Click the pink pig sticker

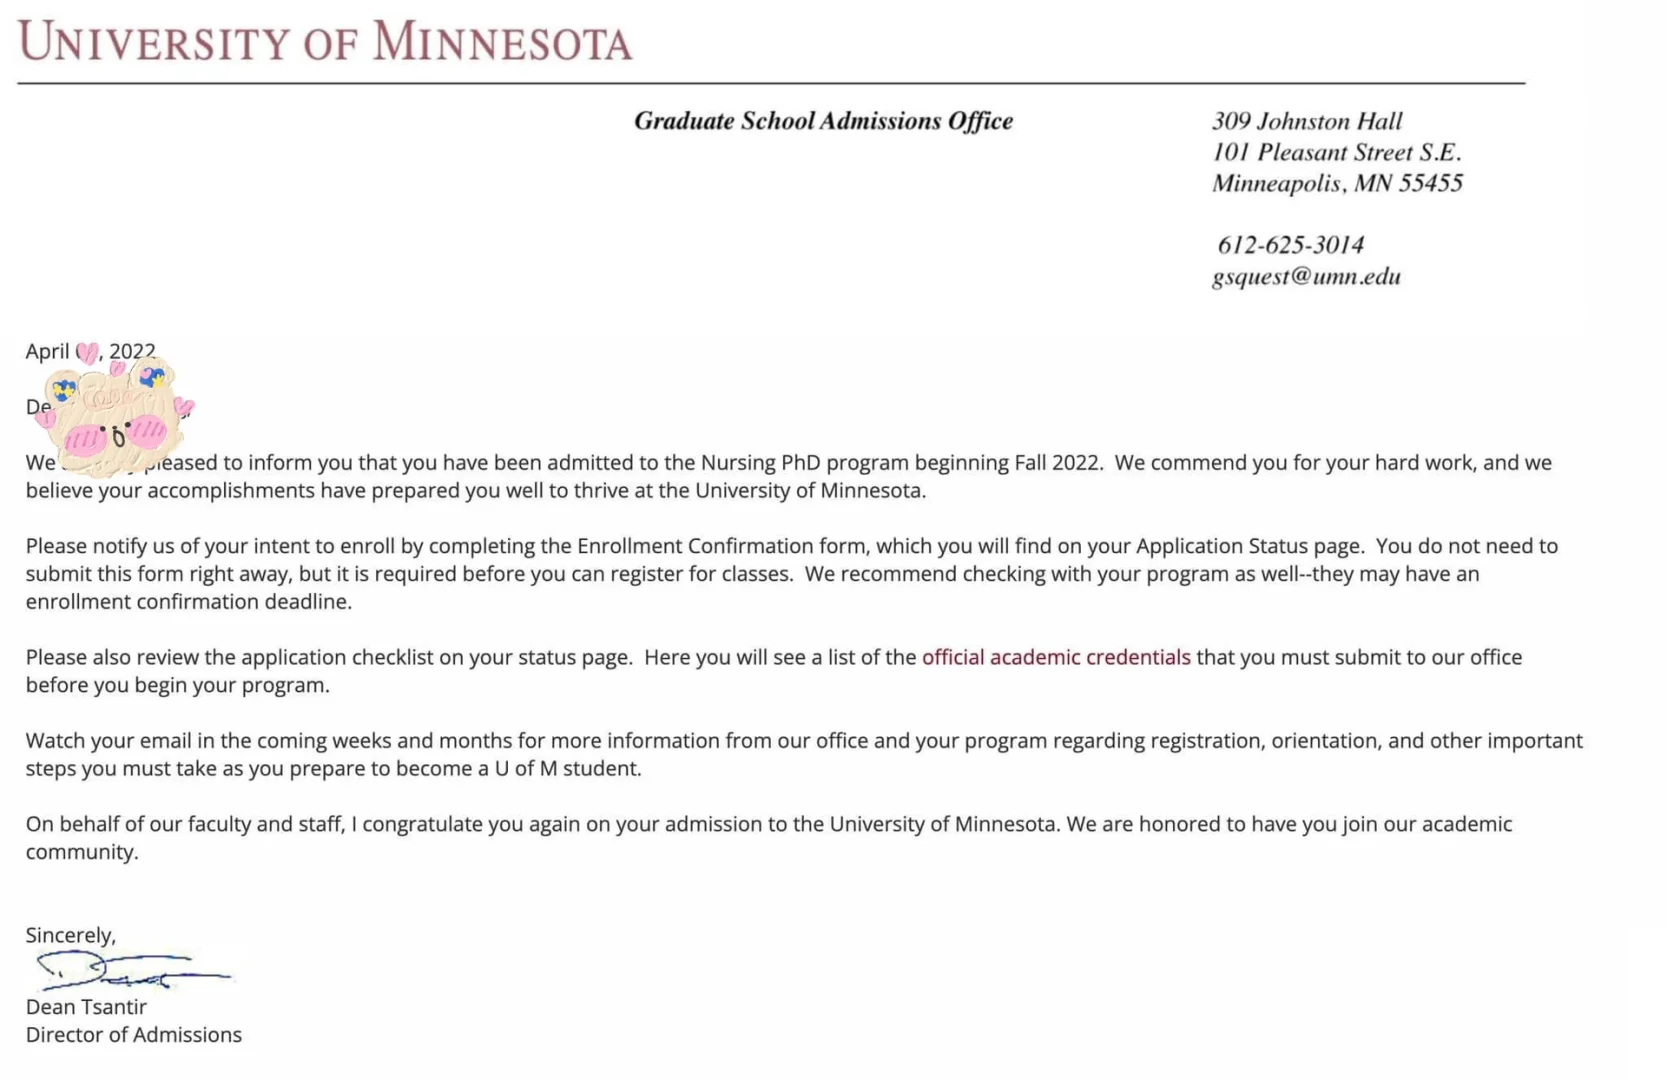click(112, 418)
